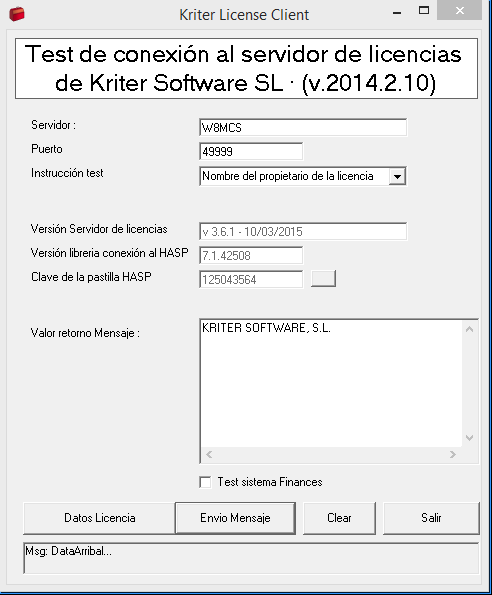Click the small blank button beside HASP key

coord(323,279)
